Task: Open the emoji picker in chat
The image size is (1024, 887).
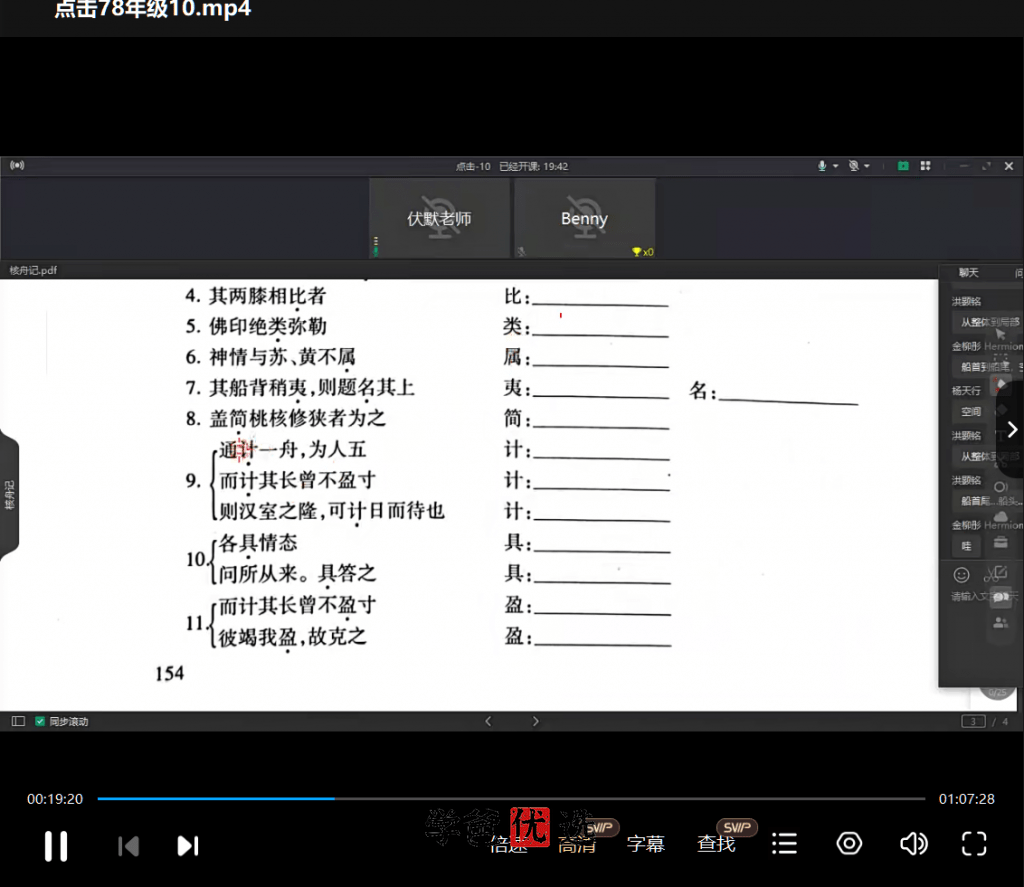Action: click(x=961, y=575)
